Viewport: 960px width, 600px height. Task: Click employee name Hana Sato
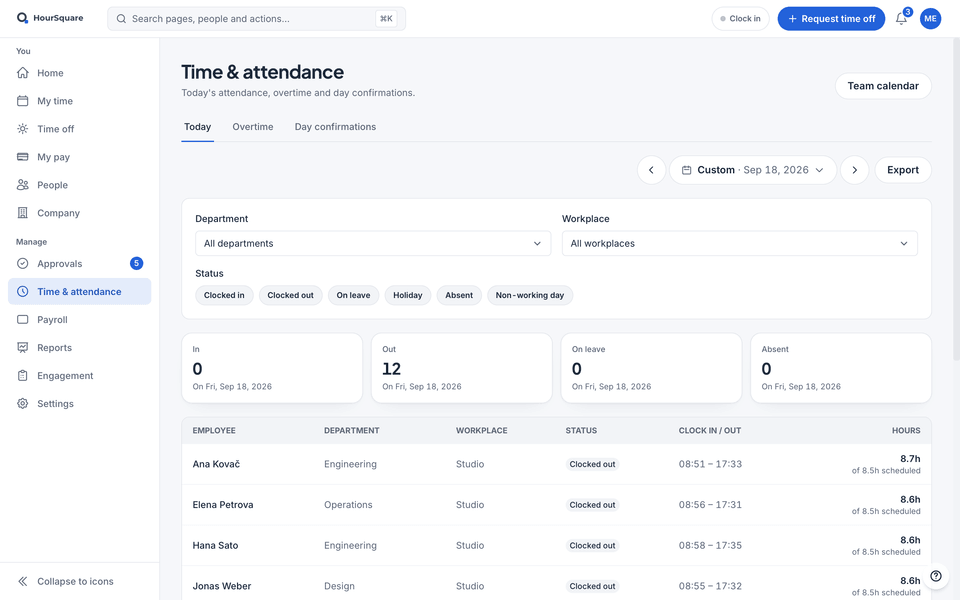pos(216,546)
